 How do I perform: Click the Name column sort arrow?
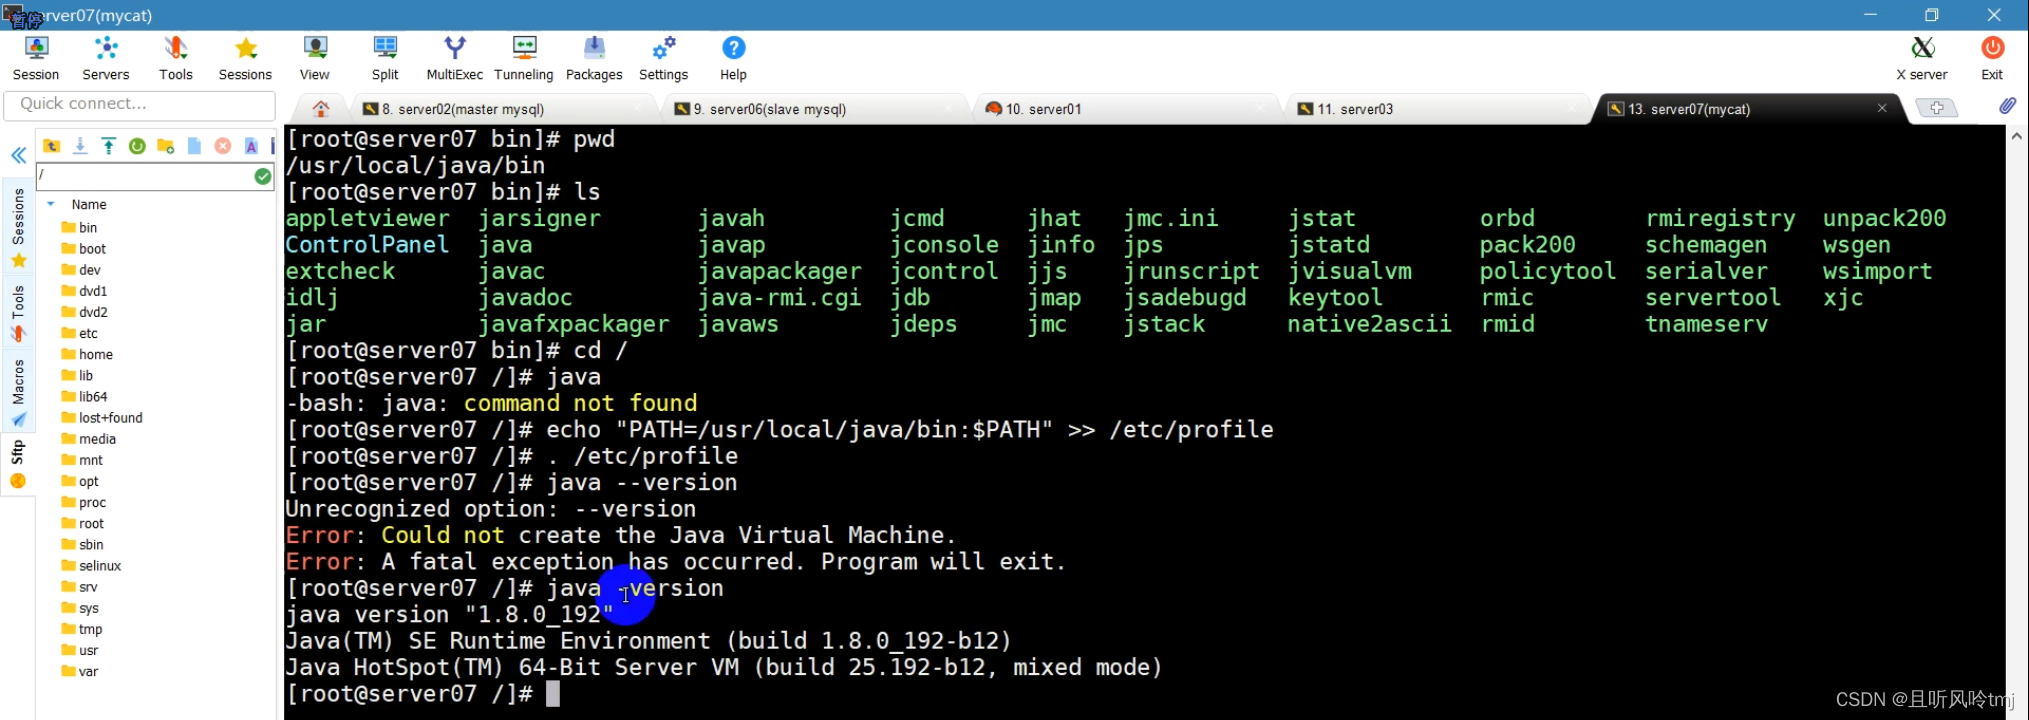51,204
